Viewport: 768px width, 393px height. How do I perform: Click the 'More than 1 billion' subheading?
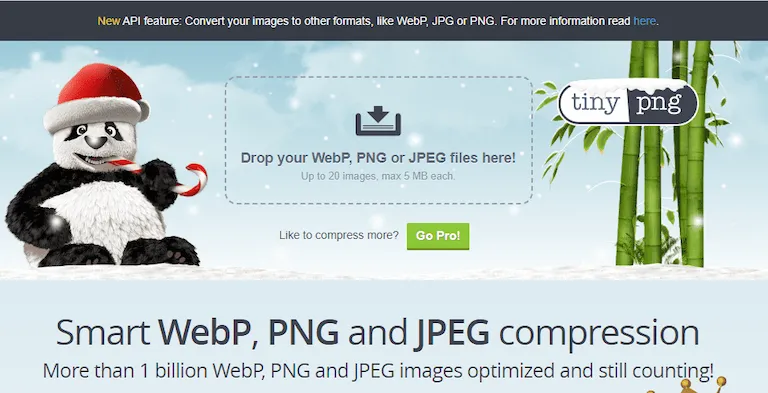[x=378, y=371]
